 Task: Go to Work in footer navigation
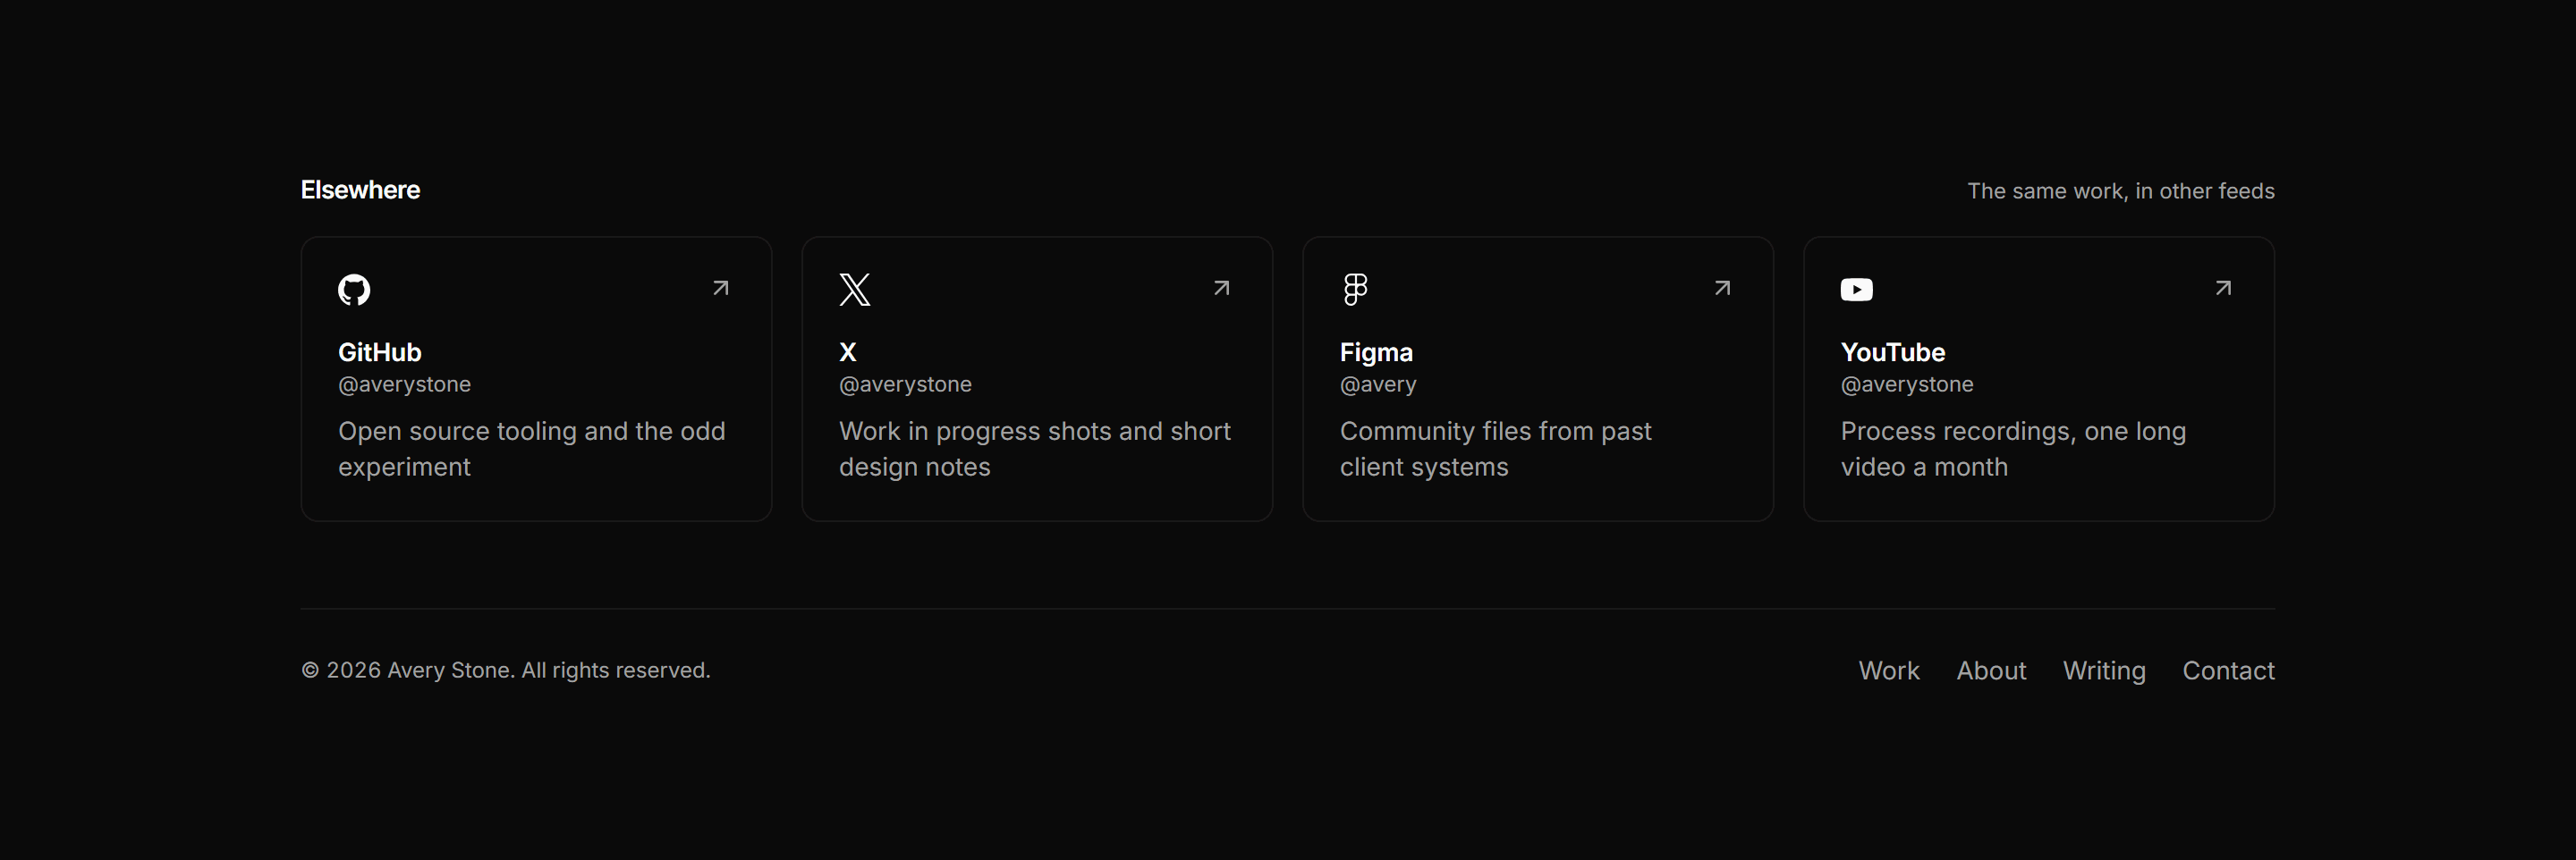1889,670
